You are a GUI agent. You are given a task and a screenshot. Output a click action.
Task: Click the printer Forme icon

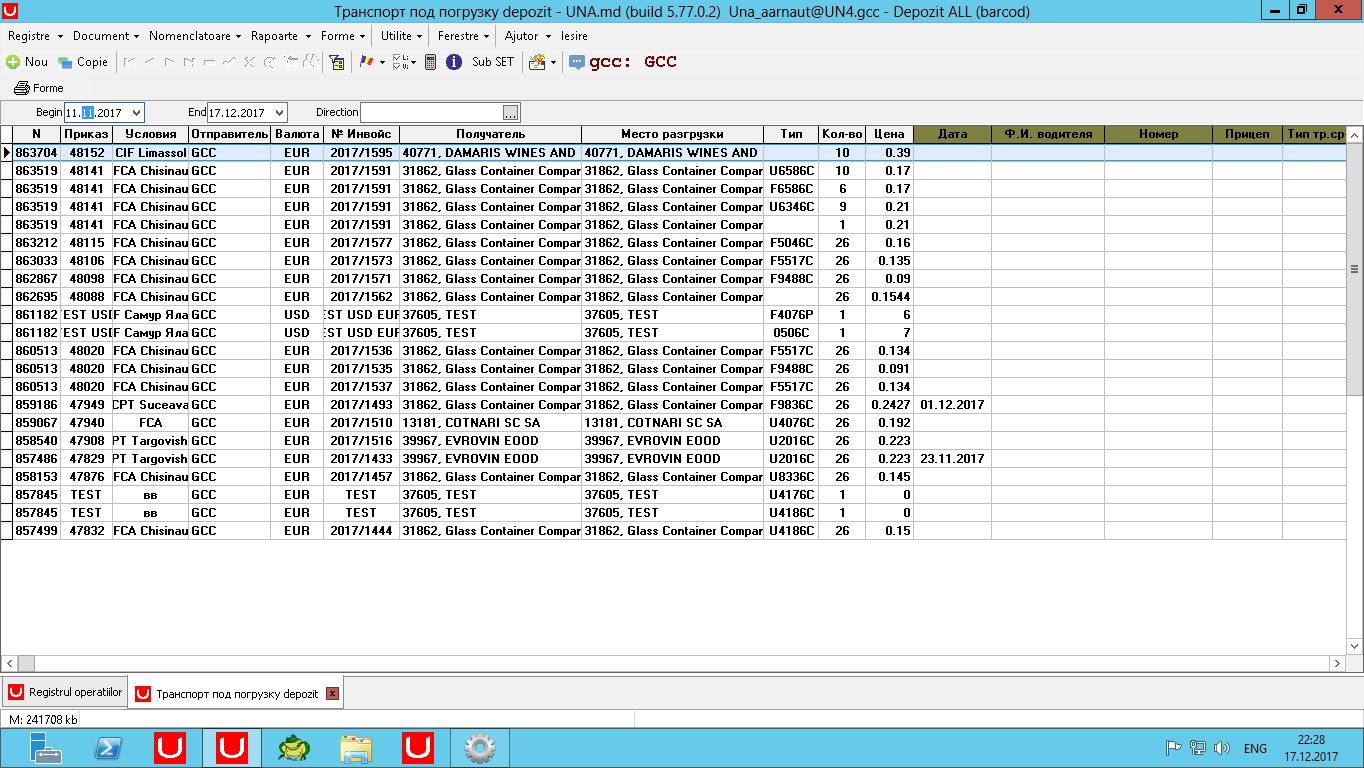coord(22,88)
